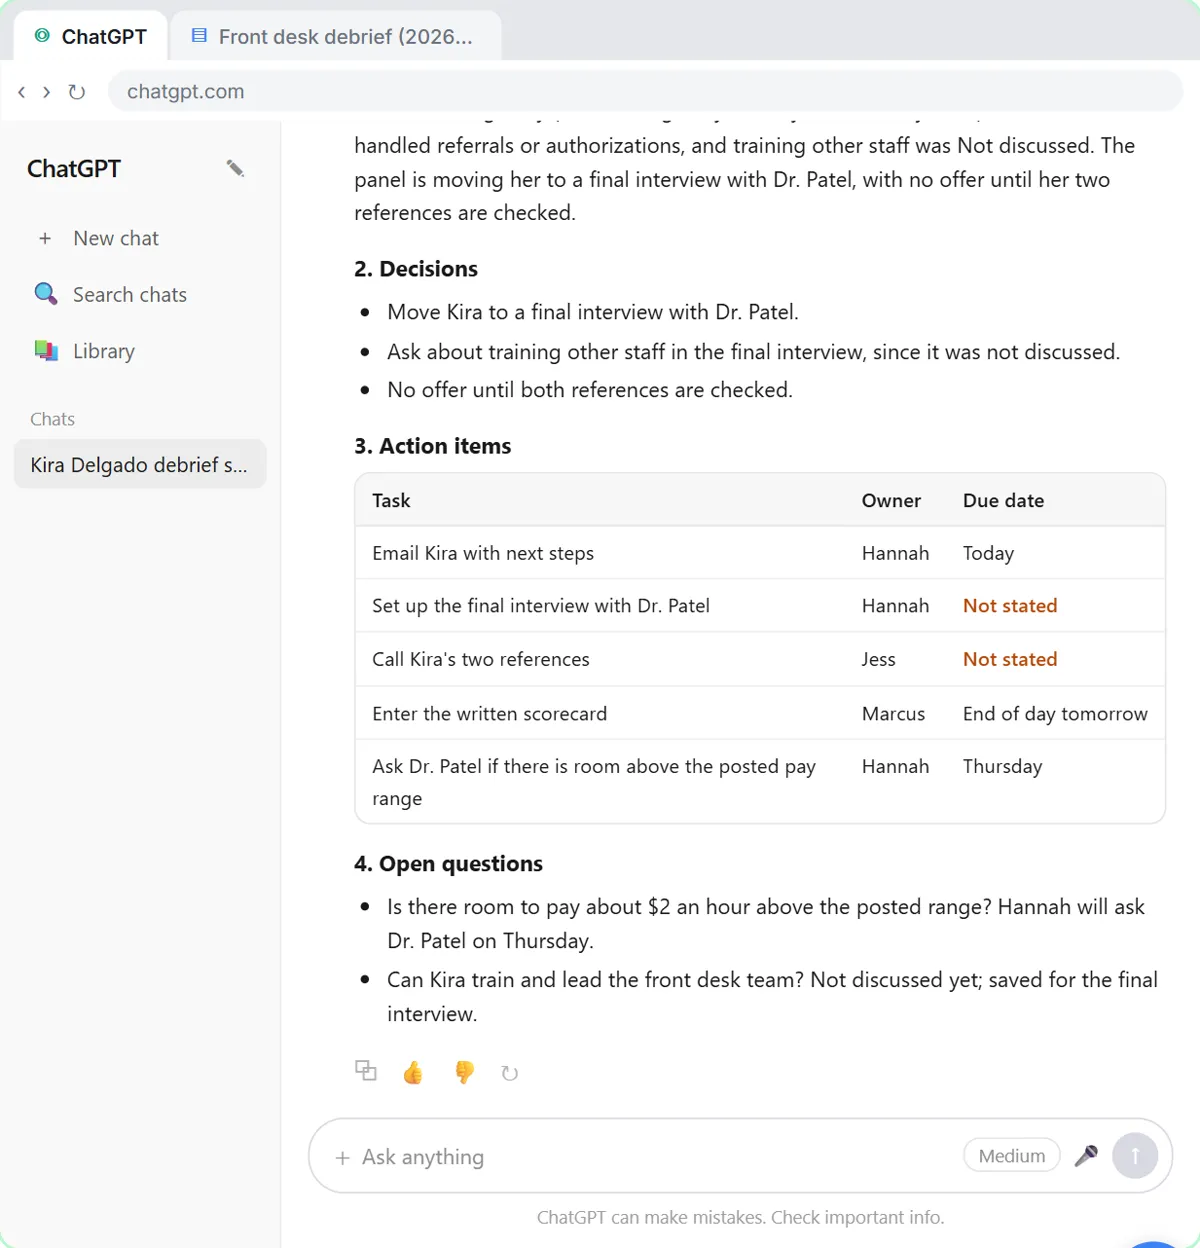Click the ChatGPT logo heading in the sidebar
This screenshot has width=1200, height=1248.
click(74, 168)
